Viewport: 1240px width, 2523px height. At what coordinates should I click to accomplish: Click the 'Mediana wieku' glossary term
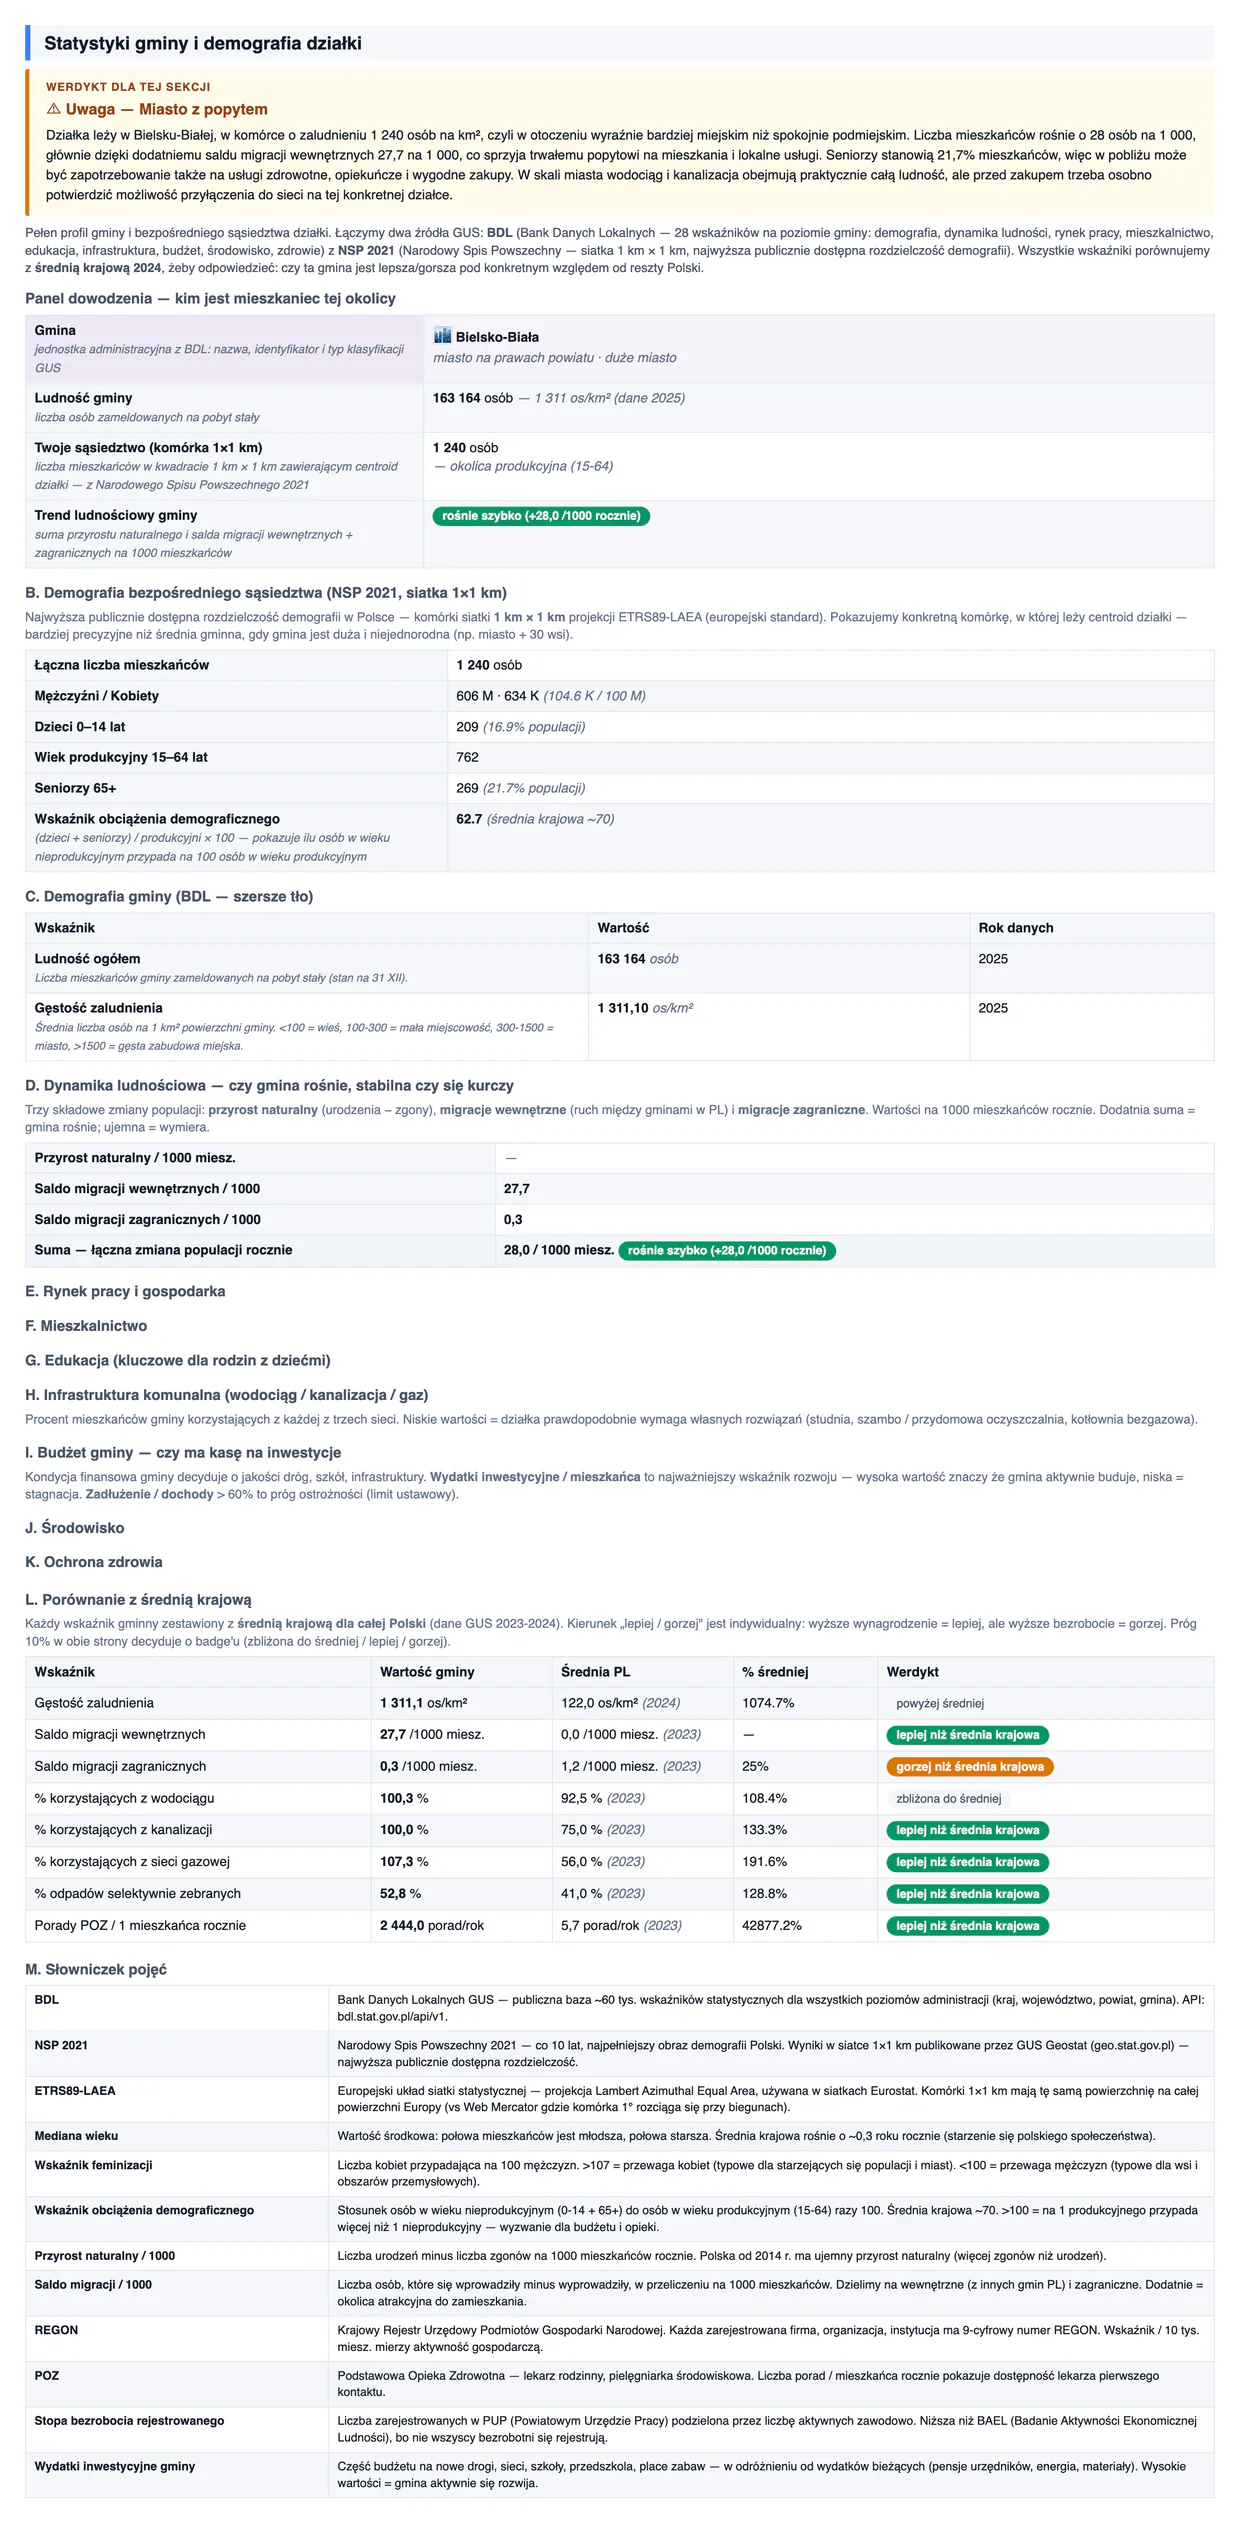pos(76,2136)
